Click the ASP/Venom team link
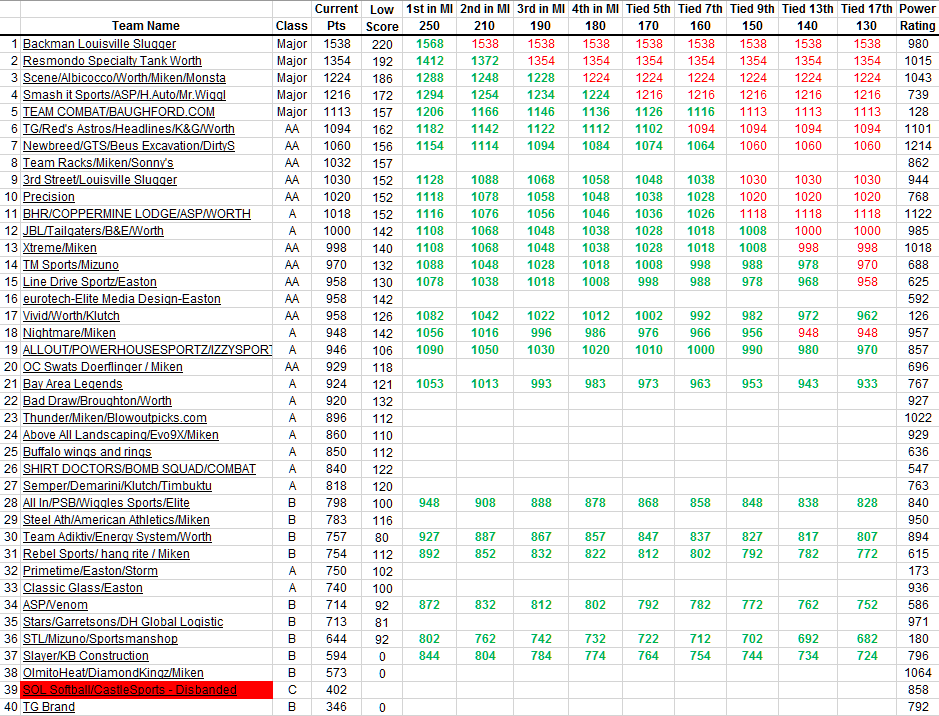 point(55,605)
